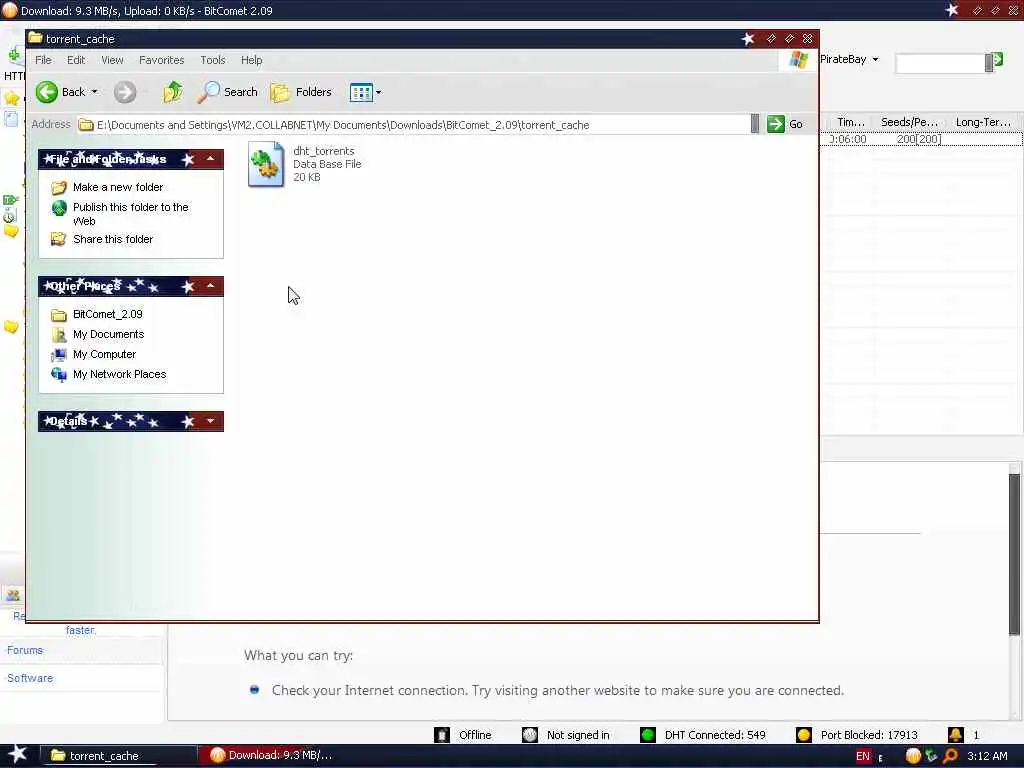The image size is (1024, 768).
Task: Click the 200[200] seeds cell in BitComet
Action: 918,139
